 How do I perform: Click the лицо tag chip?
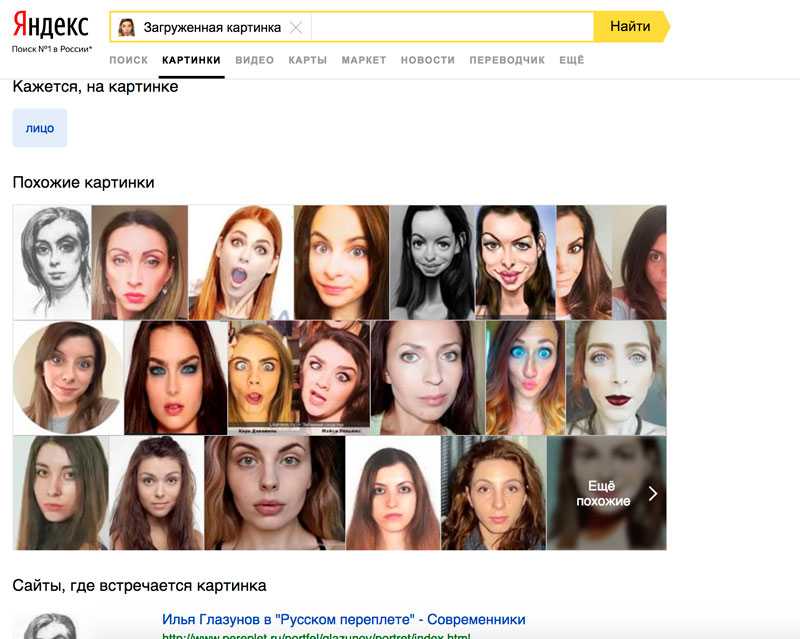pyautogui.click(x=40, y=128)
